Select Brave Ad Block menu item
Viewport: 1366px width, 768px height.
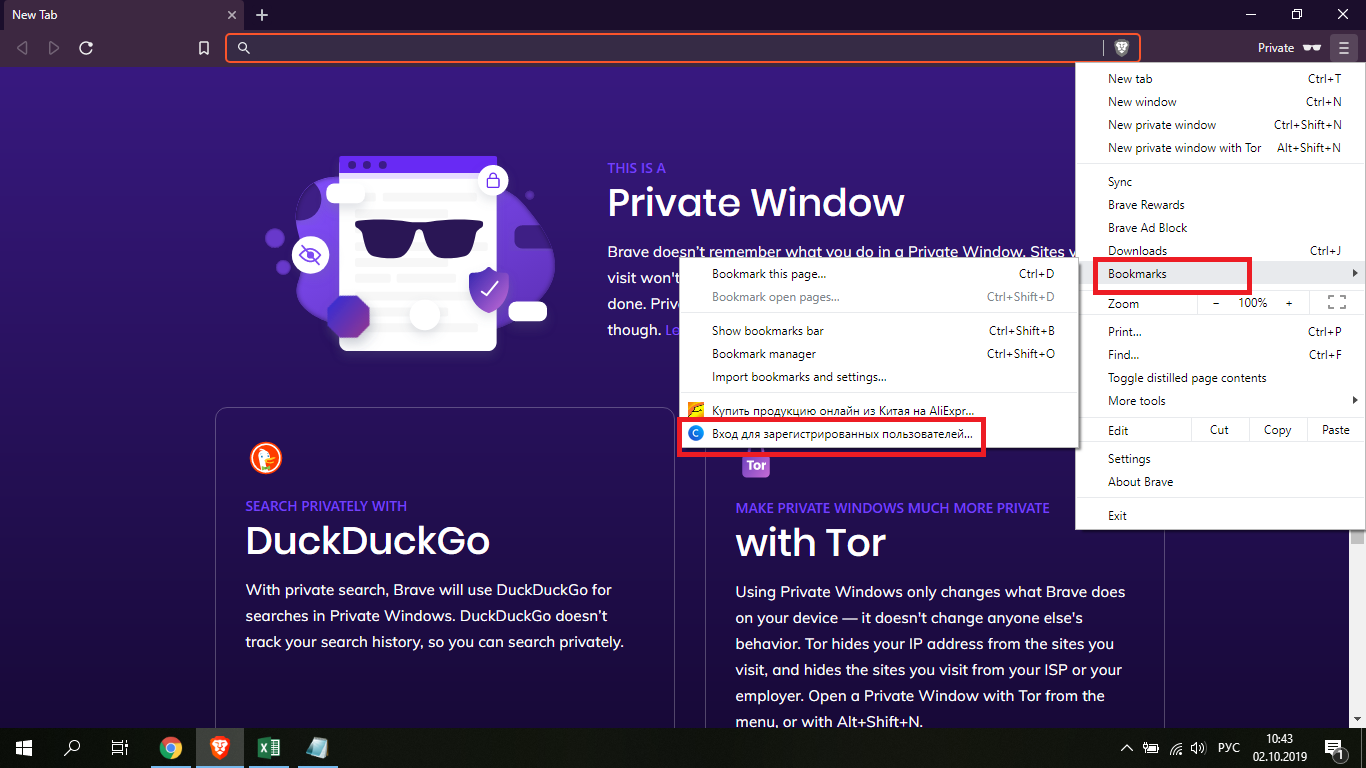point(1220,228)
